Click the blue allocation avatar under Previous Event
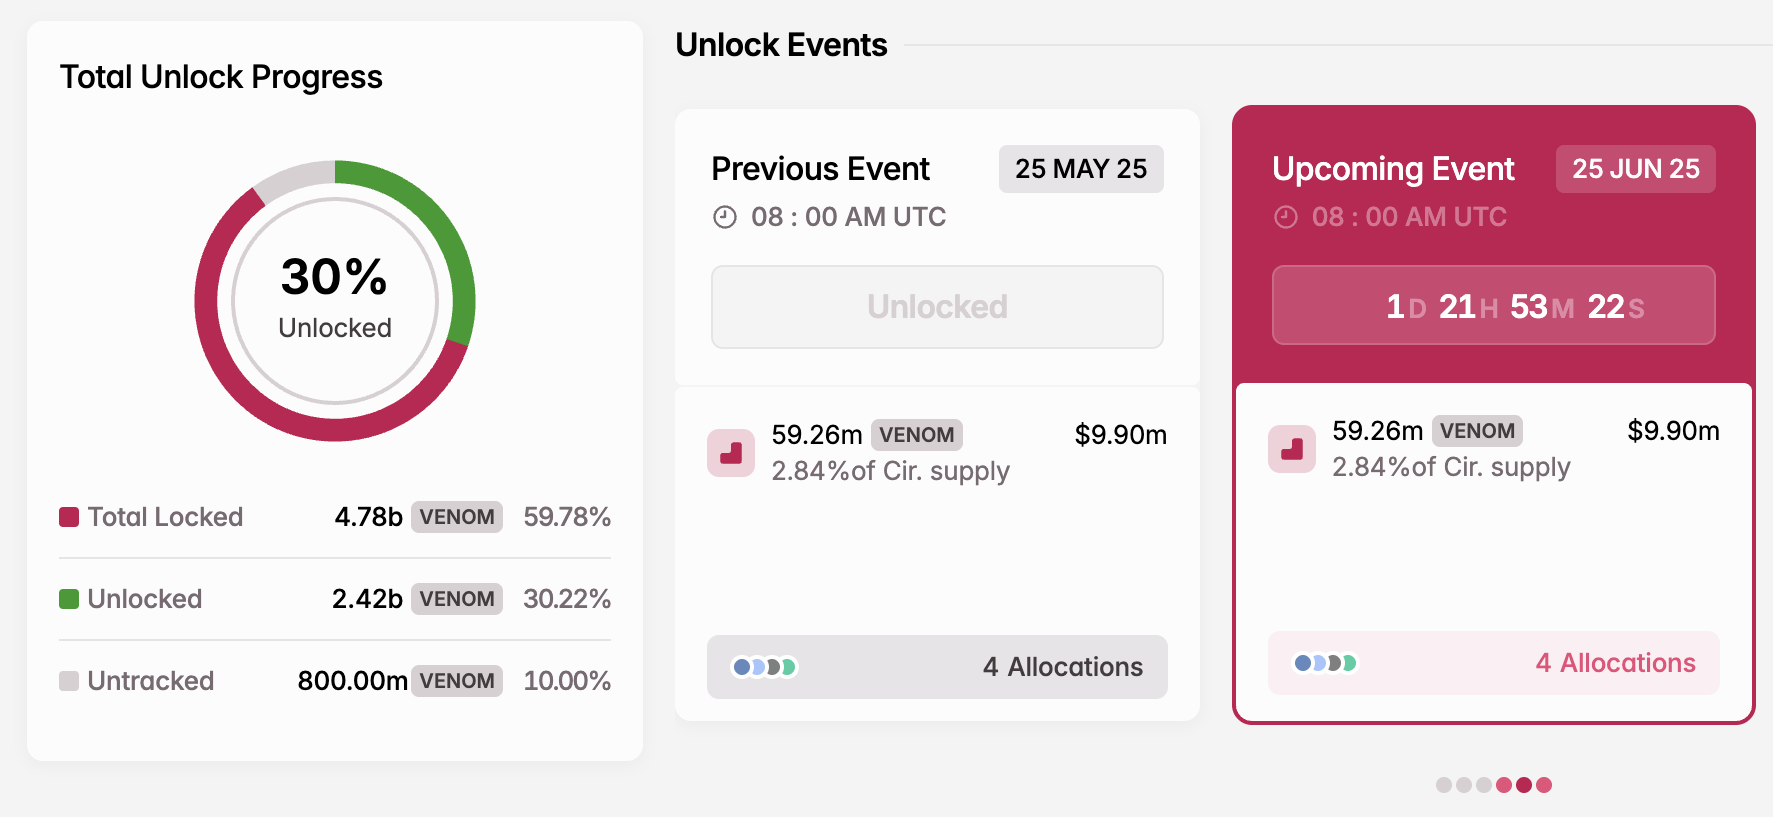1773x817 pixels. click(x=741, y=666)
